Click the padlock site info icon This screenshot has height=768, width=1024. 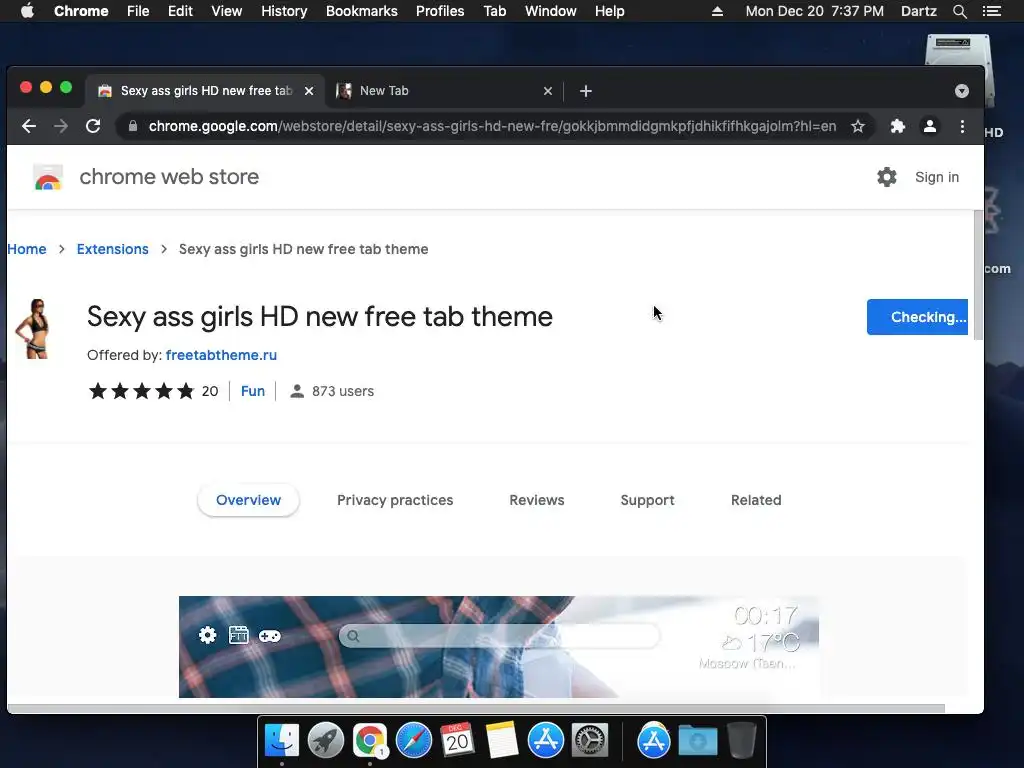pos(133,126)
